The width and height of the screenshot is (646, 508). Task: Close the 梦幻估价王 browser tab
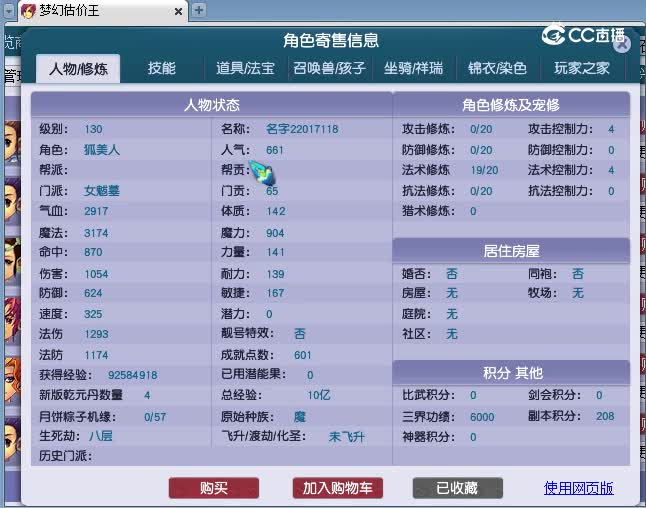pyautogui.click(x=178, y=12)
